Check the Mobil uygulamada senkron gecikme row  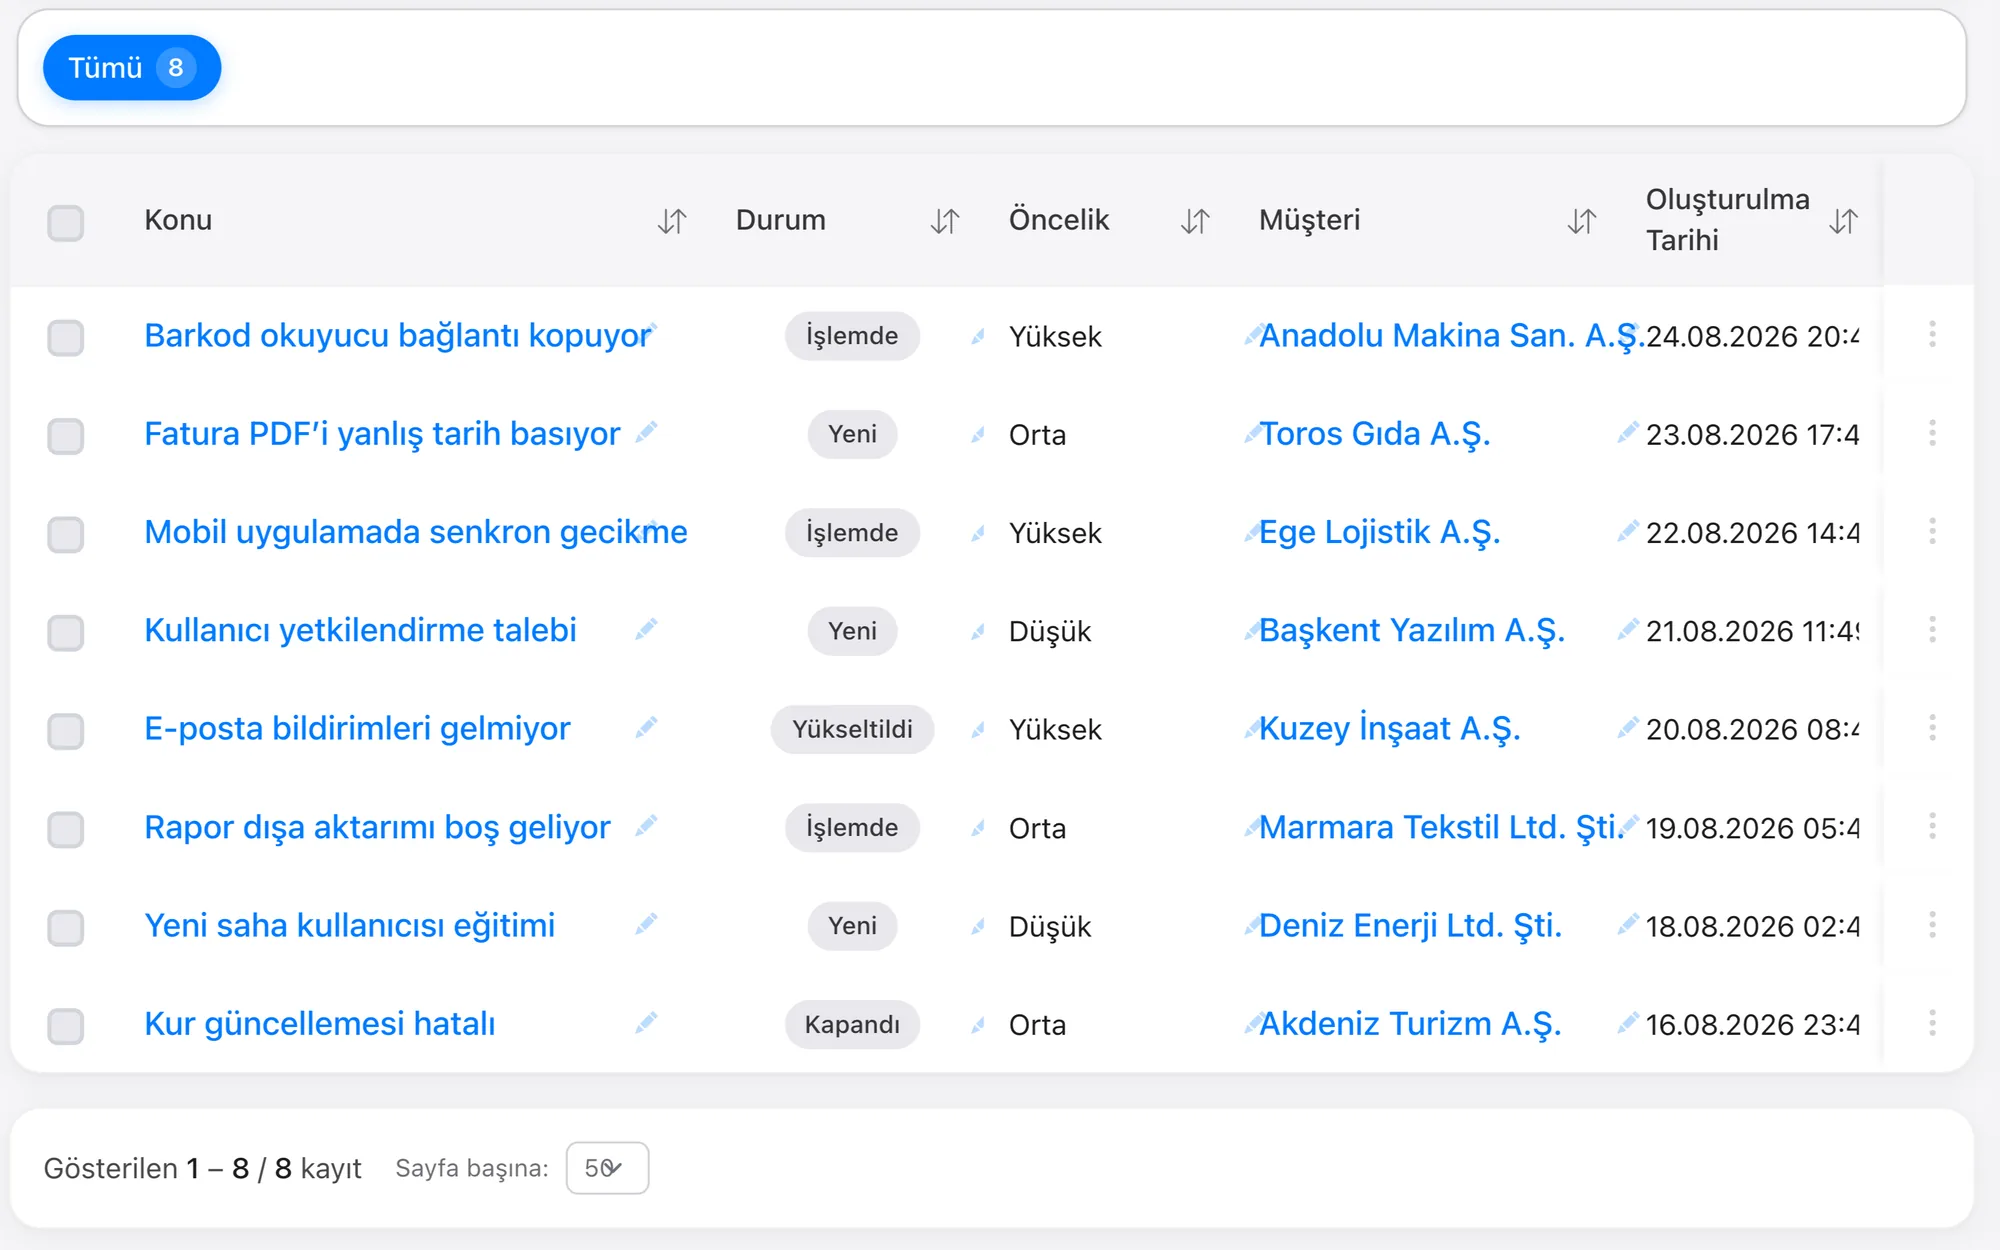(x=66, y=534)
